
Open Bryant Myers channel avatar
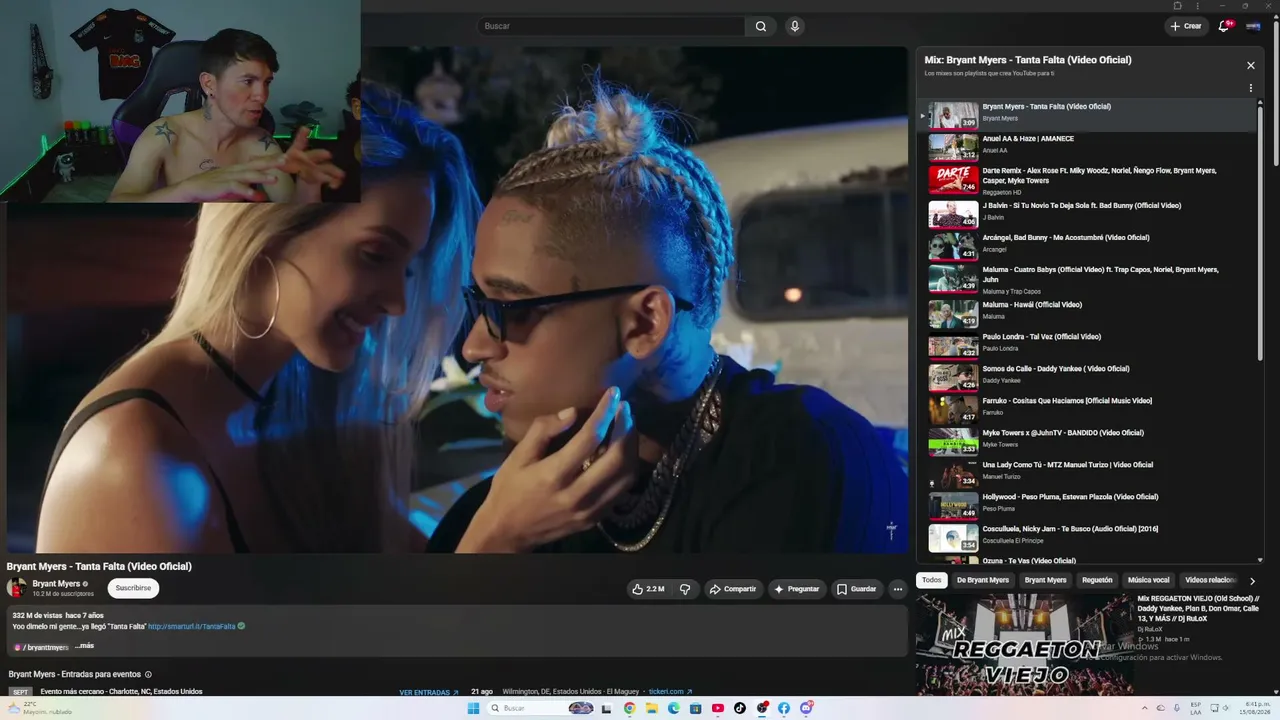pos(17,588)
